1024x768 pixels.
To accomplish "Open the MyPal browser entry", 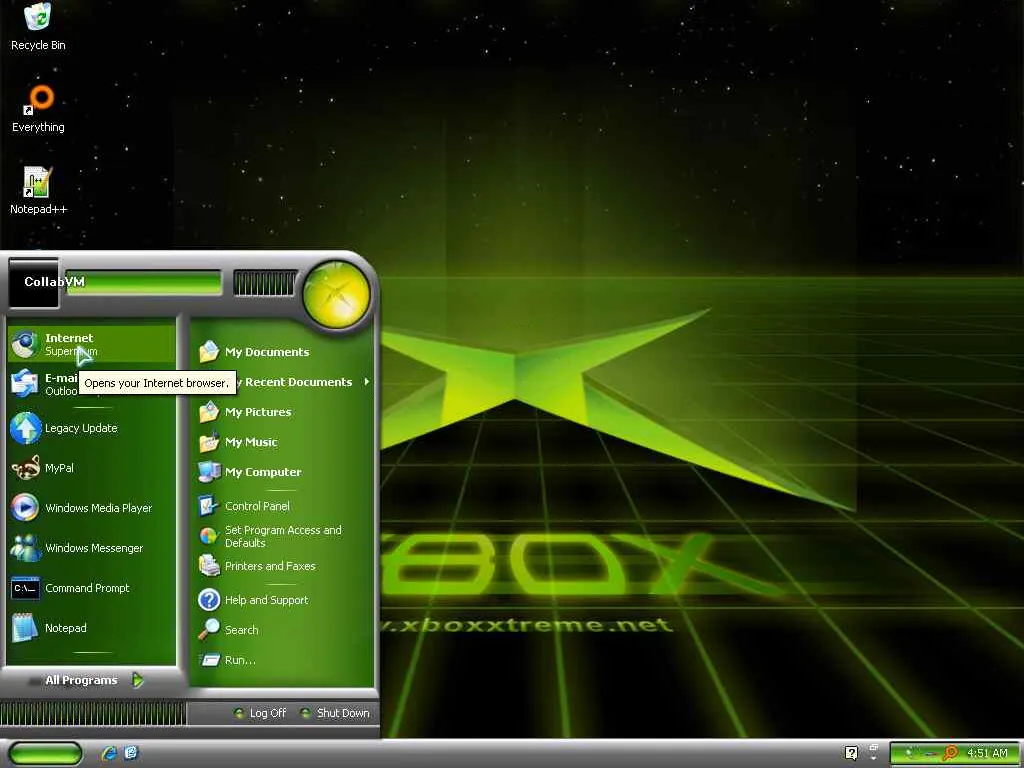I will coord(91,468).
